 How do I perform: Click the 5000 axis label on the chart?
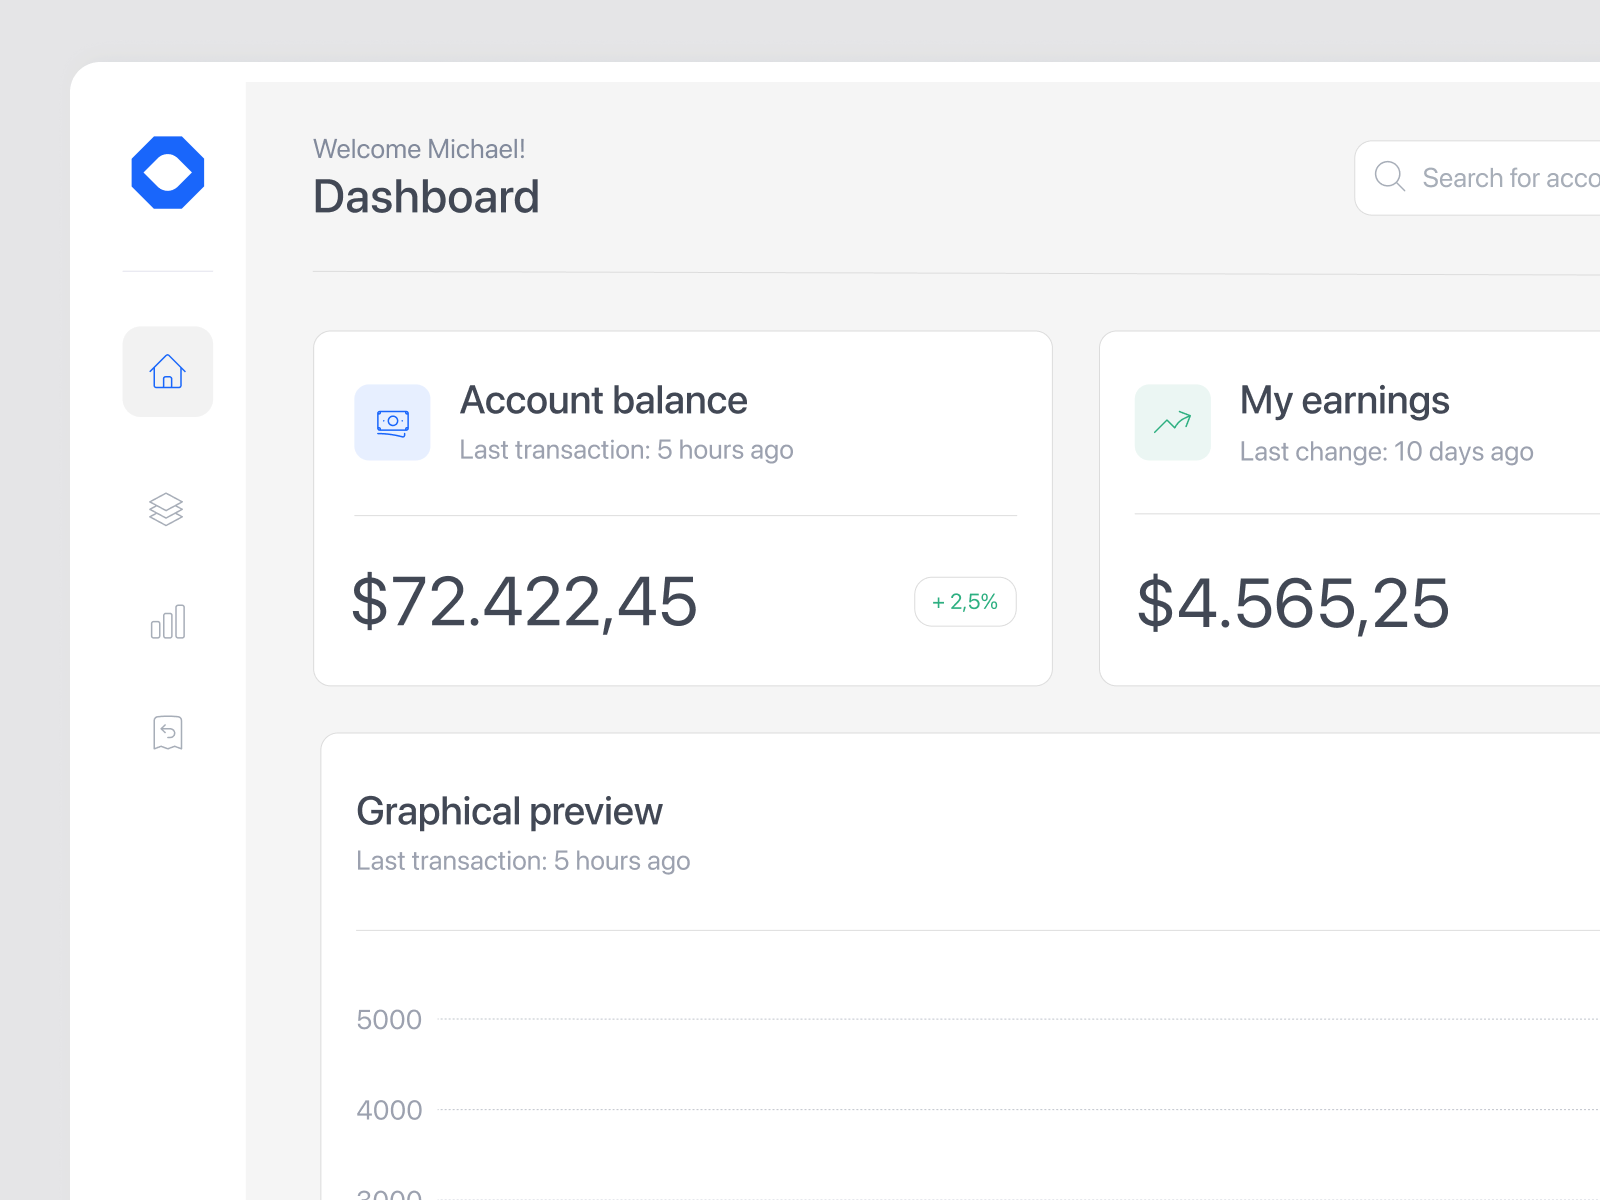[x=390, y=1019]
